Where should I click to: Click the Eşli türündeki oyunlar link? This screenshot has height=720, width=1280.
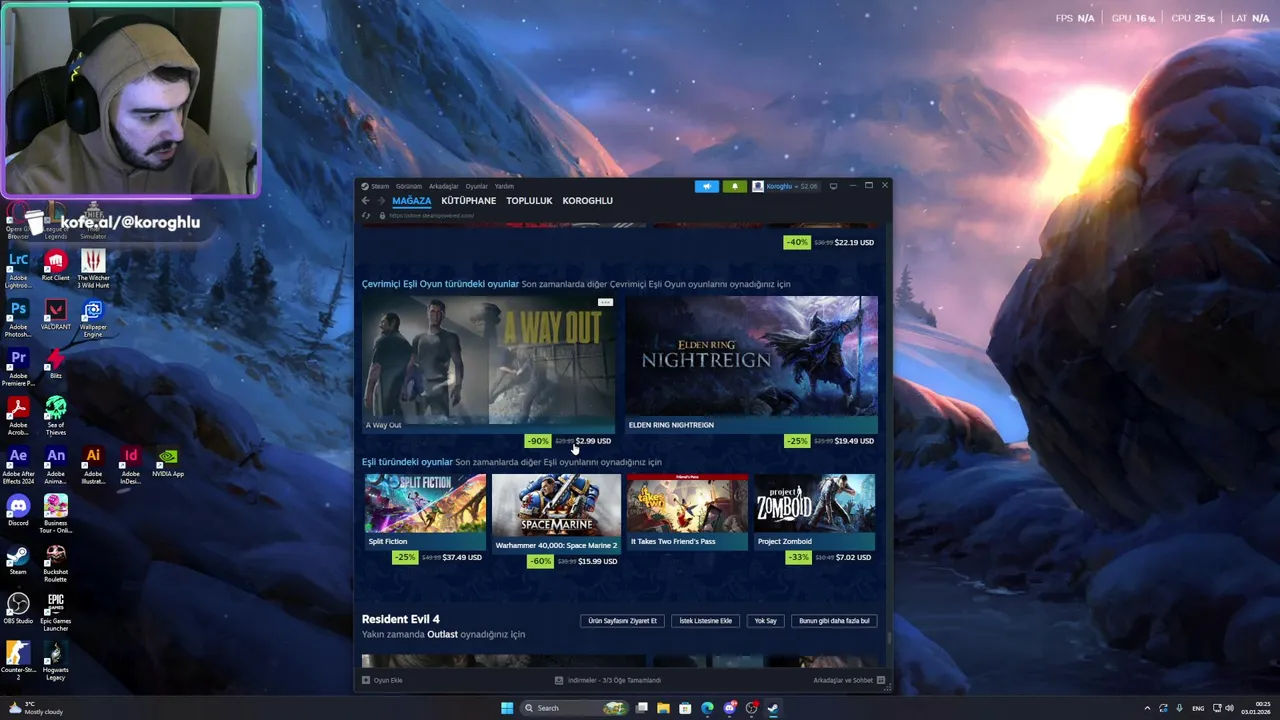click(407, 462)
